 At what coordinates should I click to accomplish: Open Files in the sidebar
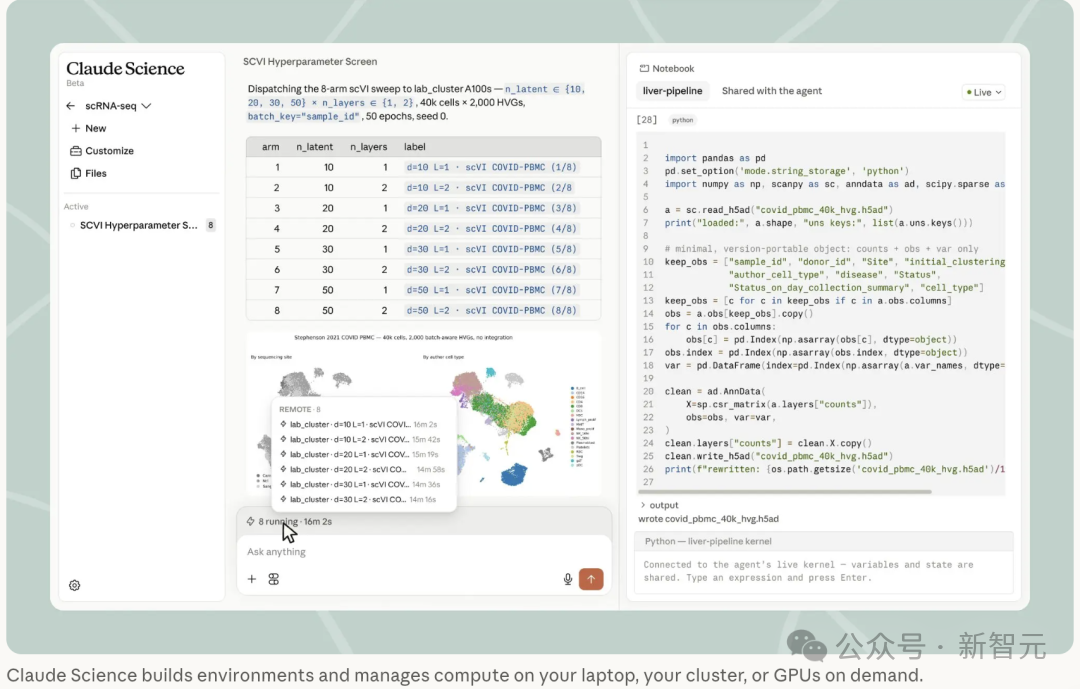click(x=88, y=173)
